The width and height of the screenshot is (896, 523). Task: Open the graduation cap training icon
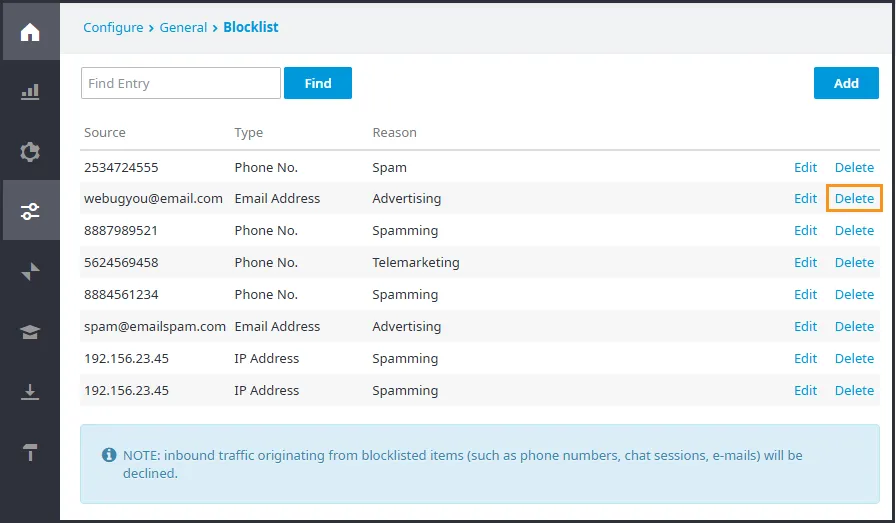tap(30, 332)
